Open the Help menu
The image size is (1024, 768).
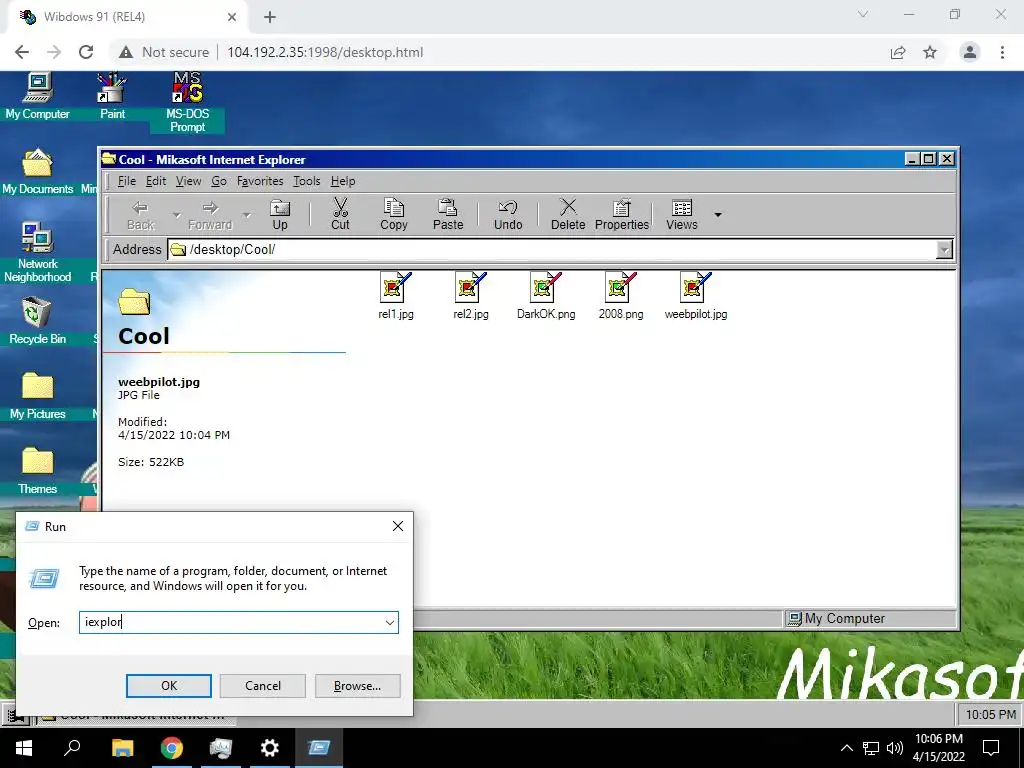343,181
